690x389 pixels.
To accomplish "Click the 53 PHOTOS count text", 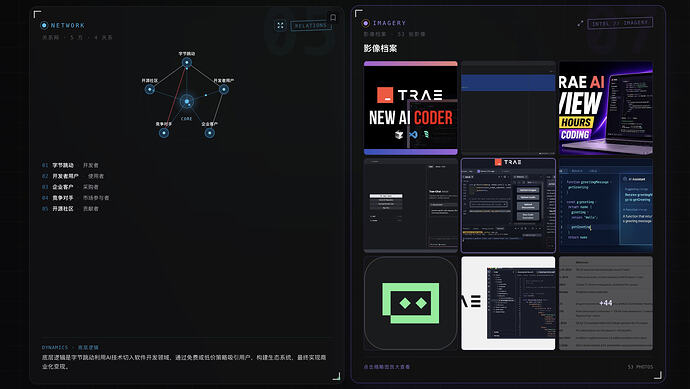I will point(640,367).
